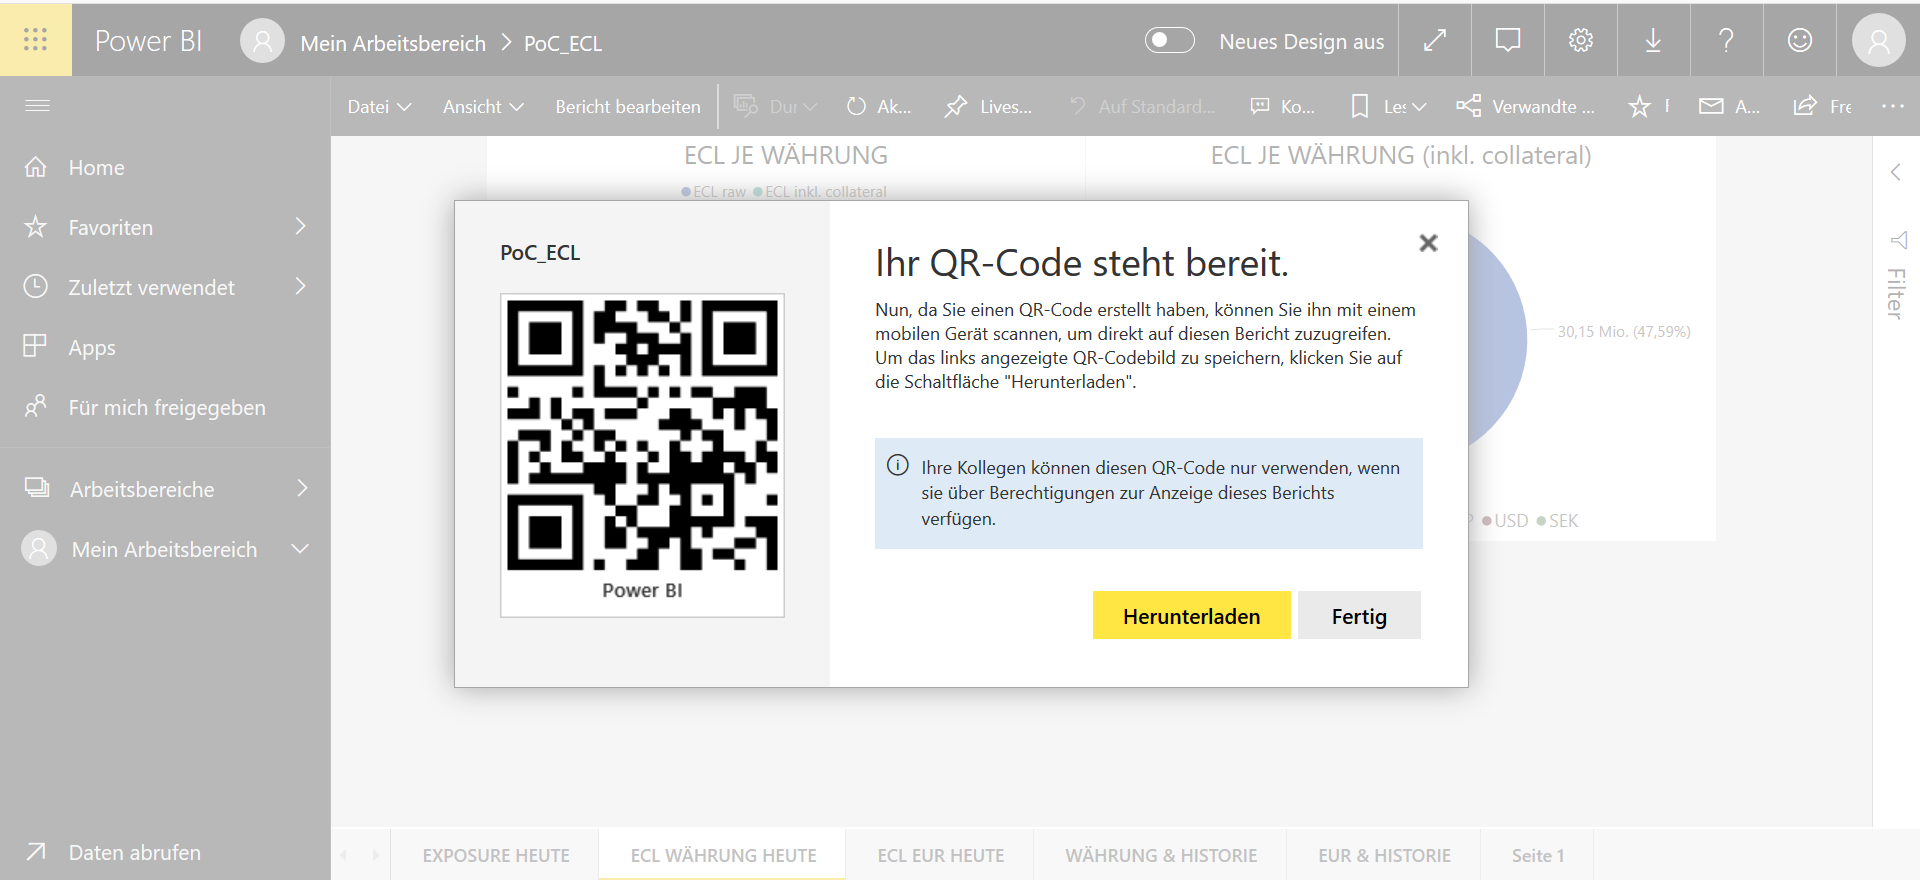Click Mein Arbeitsbereich breadcrumb link
This screenshot has height=880, width=1920.
pyautogui.click(x=393, y=43)
